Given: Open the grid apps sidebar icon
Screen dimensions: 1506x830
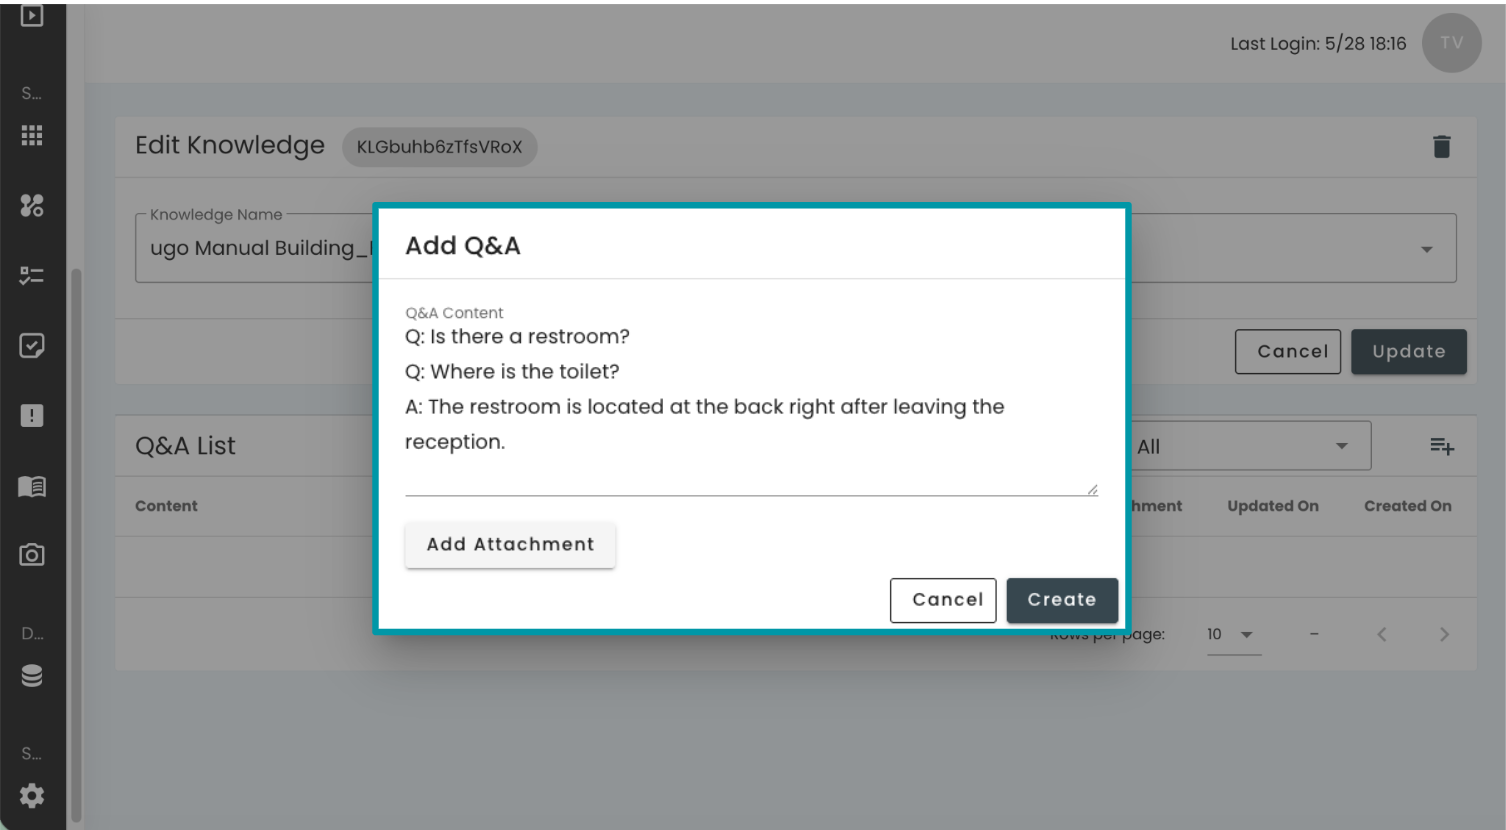Looking at the screenshot, I should click(32, 135).
